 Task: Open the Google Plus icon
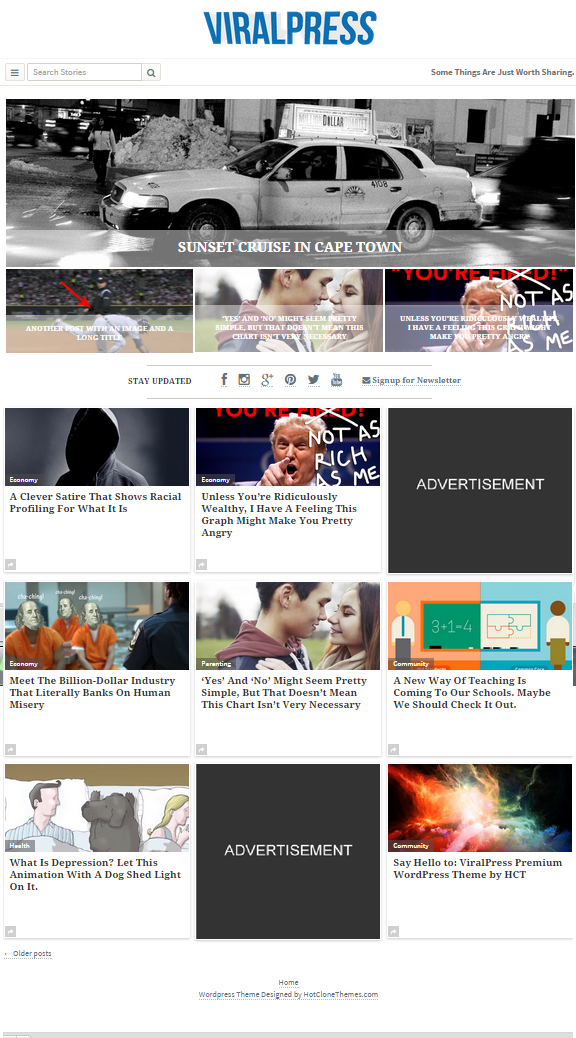[267, 379]
